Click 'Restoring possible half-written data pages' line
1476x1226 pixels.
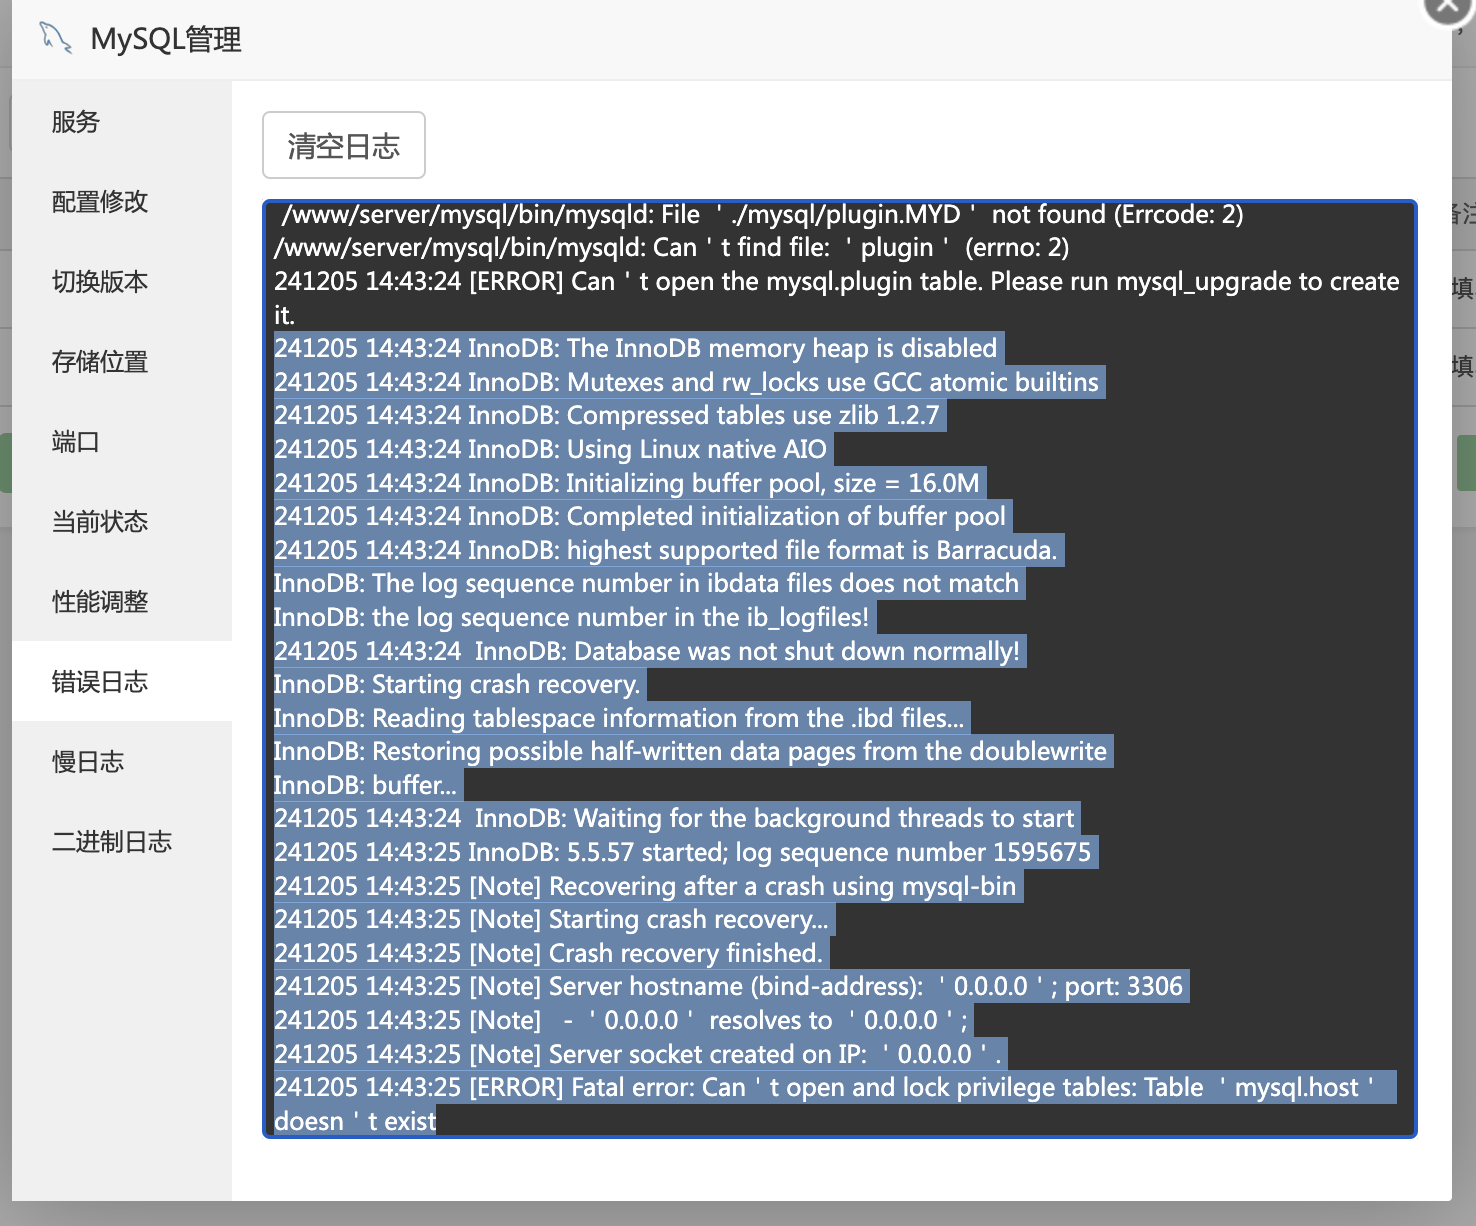[x=691, y=751]
